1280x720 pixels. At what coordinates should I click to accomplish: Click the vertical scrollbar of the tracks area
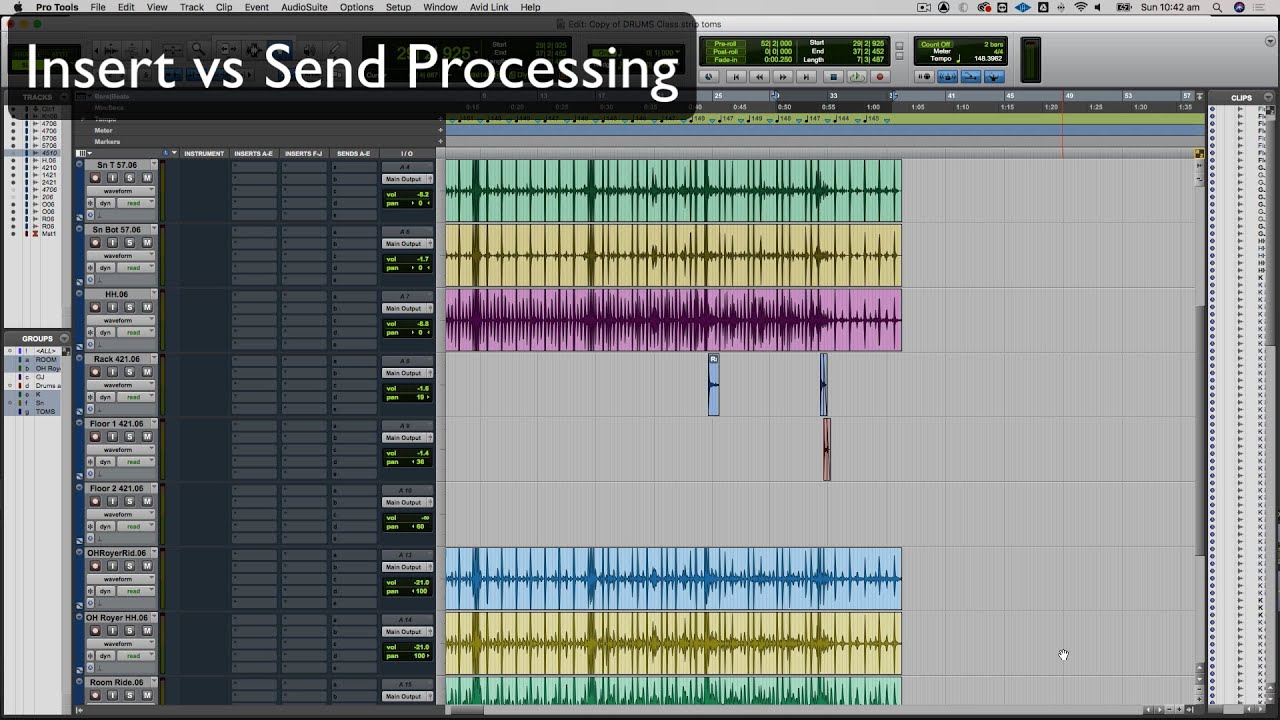click(x=1200, y=430)
